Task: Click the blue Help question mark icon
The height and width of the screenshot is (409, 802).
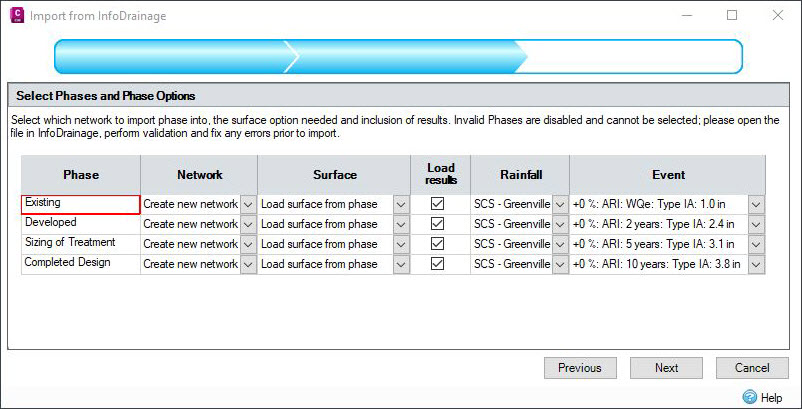Action: 749,397
